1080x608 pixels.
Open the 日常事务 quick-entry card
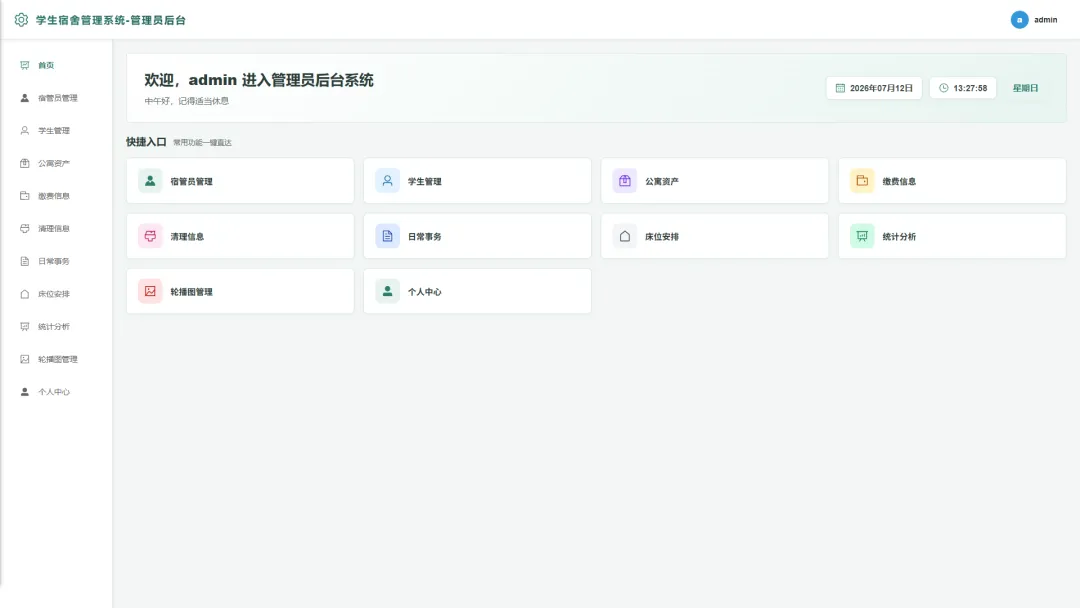(x=477, y=236)
